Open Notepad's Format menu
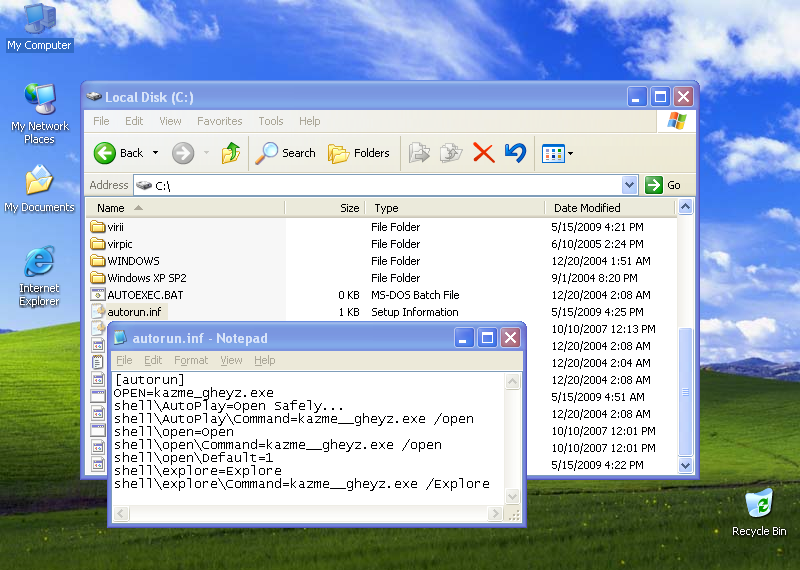This screenshot has height=570, width=800. pyautogui.click(x=191, y=360)
